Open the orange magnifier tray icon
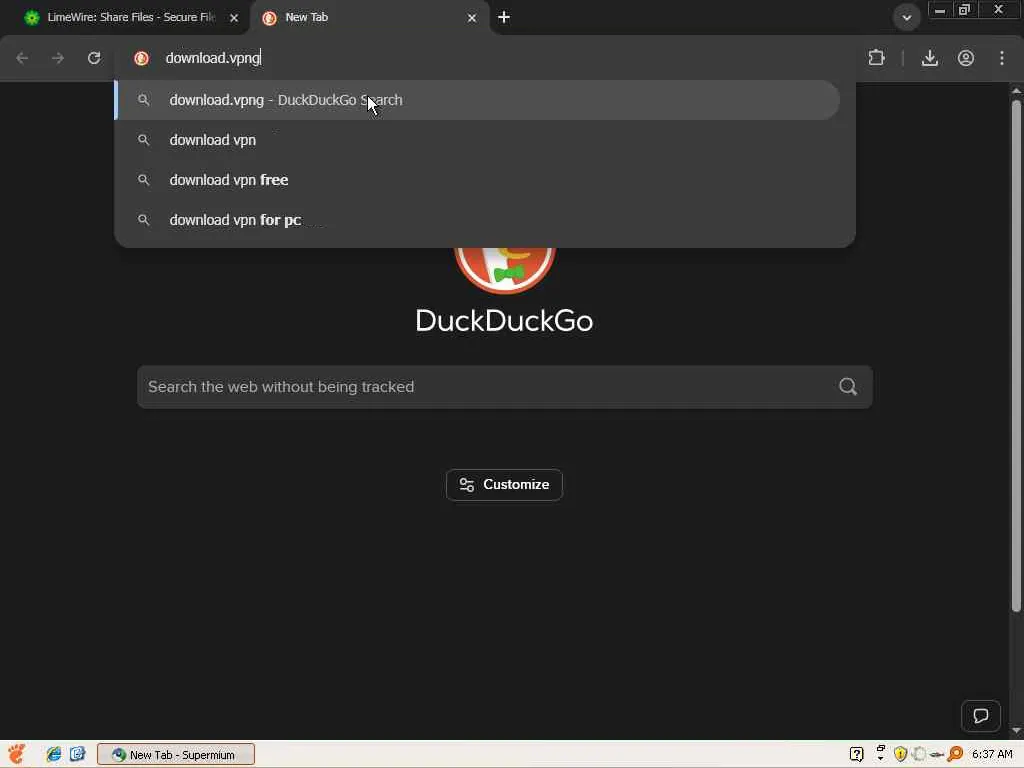 955,754
